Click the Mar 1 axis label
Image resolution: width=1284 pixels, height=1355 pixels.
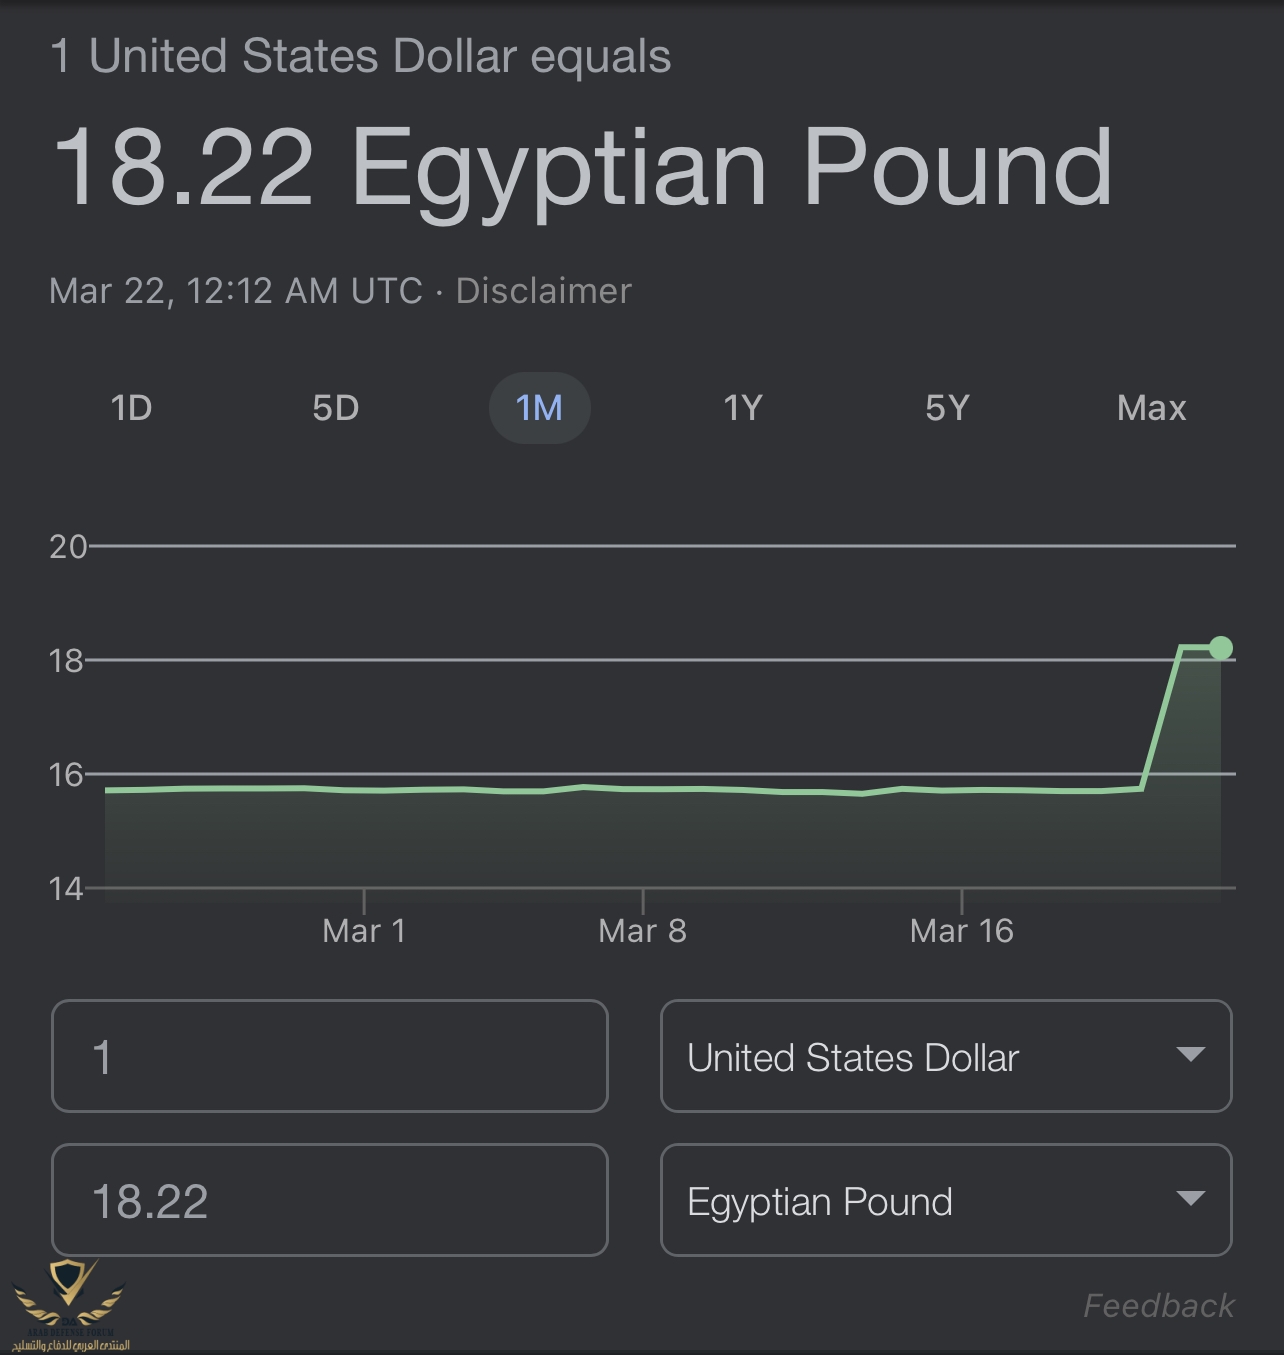coord(364,931)
